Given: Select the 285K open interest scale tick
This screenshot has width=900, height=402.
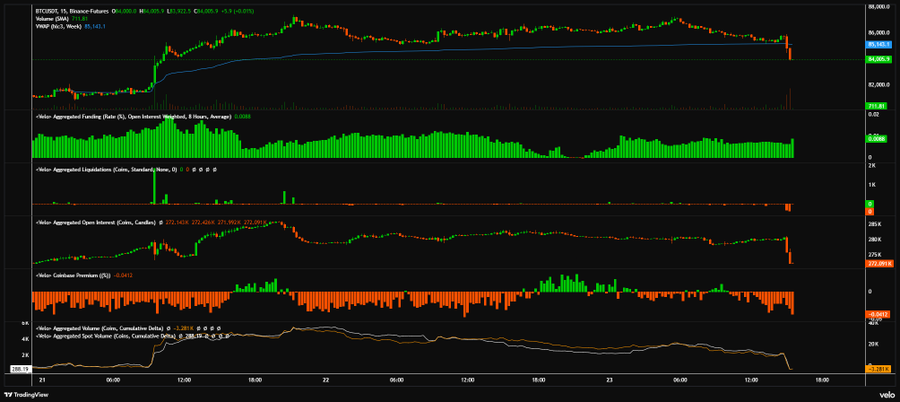Looking at the screenshot, I should pyautogui.click(x=875, y=224).
